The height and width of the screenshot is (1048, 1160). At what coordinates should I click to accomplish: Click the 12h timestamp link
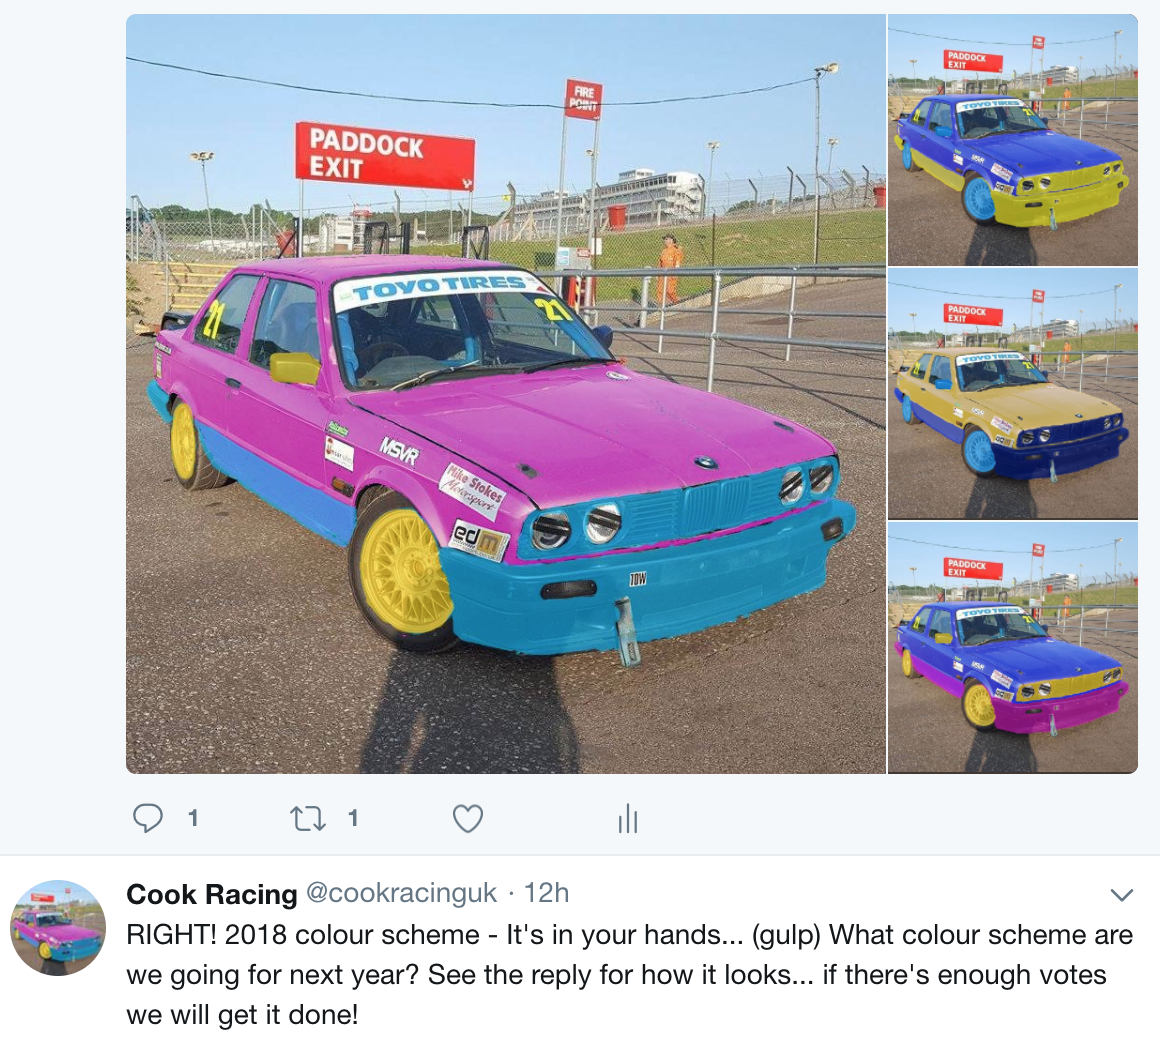(546, 893)
